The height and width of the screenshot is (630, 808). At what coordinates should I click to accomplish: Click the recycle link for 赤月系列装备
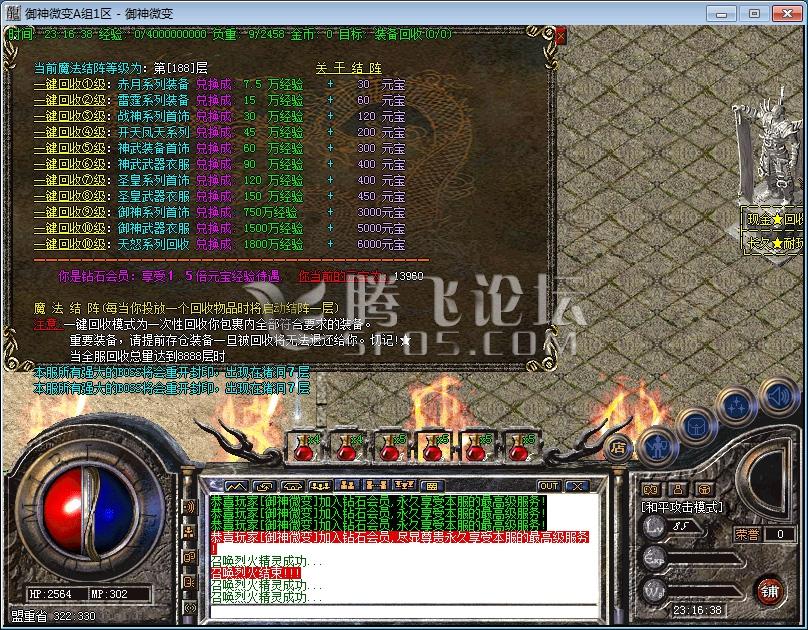click(70, 84)
